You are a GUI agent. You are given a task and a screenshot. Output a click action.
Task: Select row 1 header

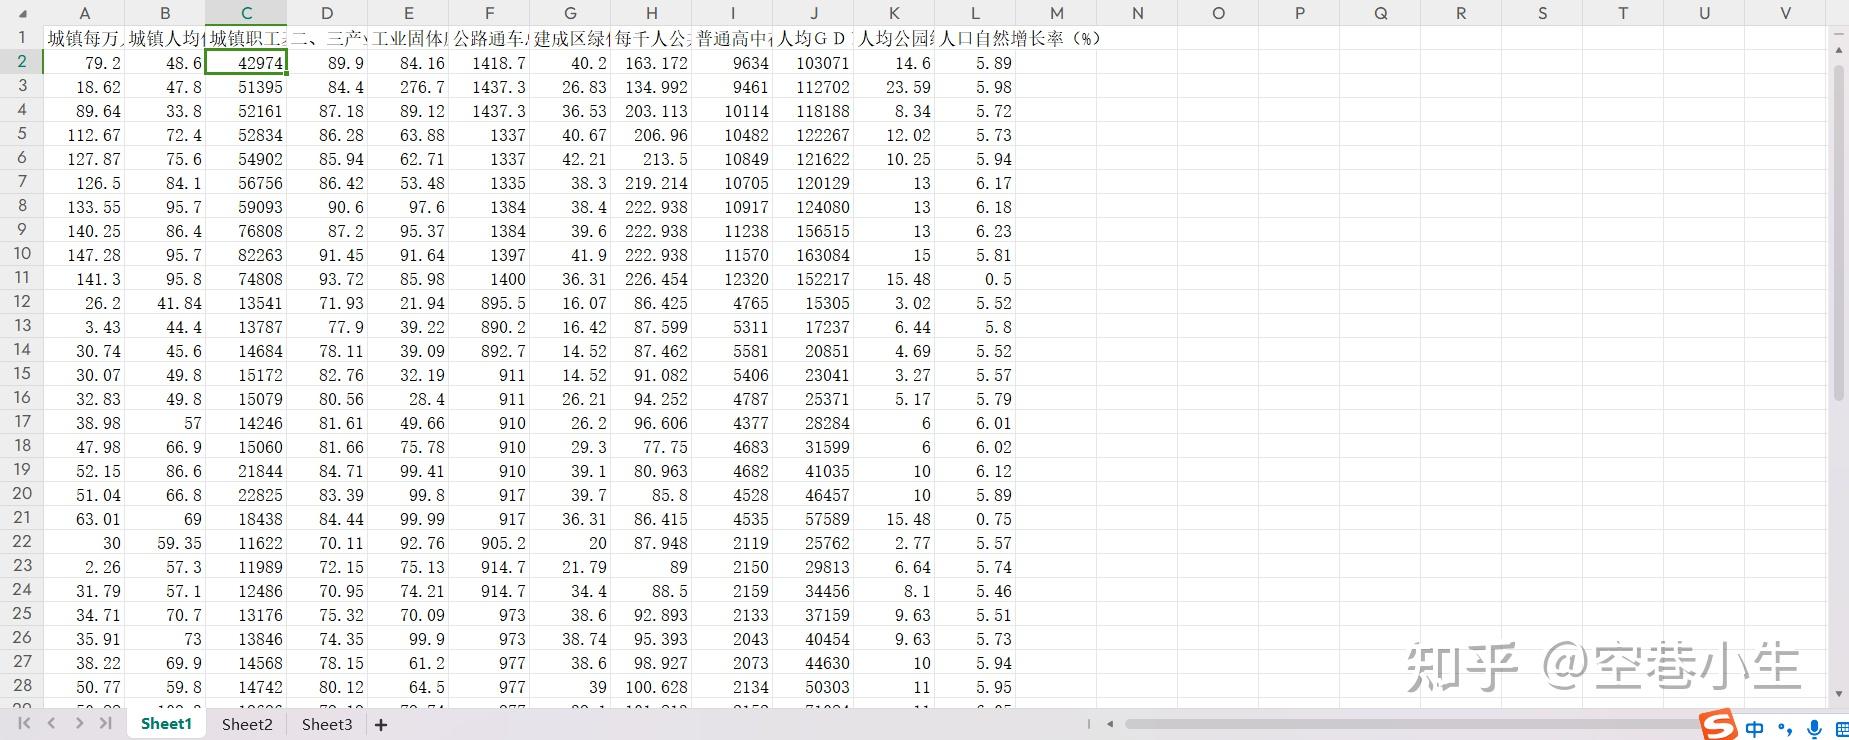tap(22, 38)
